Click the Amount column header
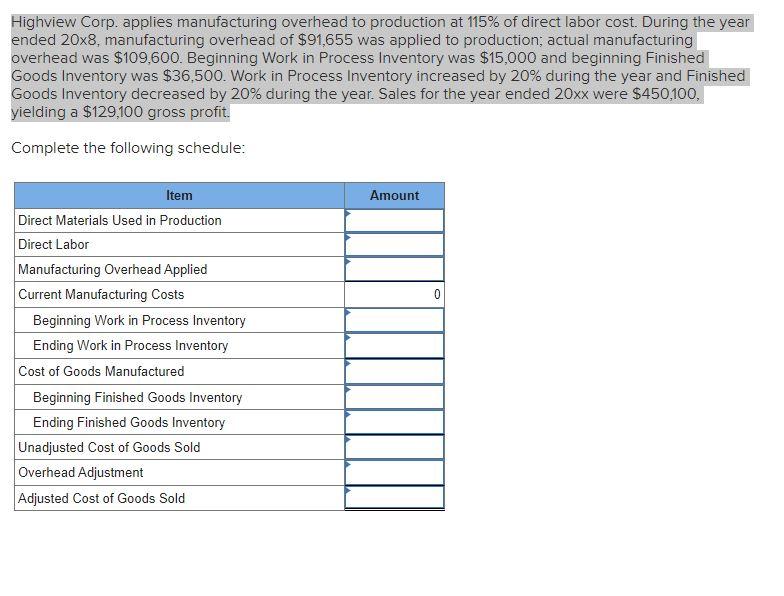784x596 pixels. coord(394,196)
